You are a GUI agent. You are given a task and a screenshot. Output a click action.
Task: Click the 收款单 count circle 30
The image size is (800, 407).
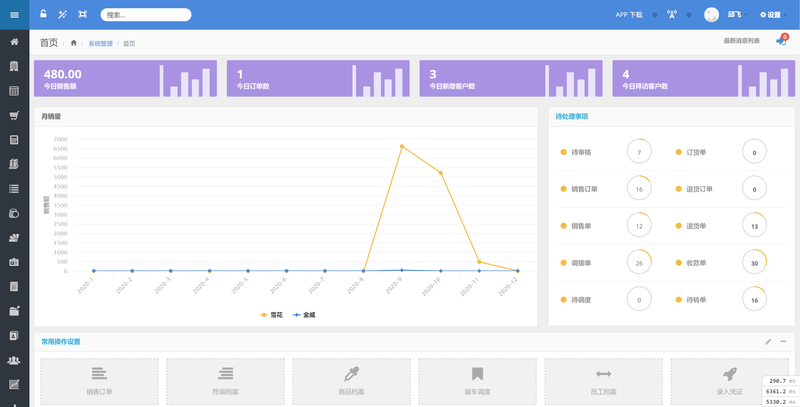coord(755,262)
